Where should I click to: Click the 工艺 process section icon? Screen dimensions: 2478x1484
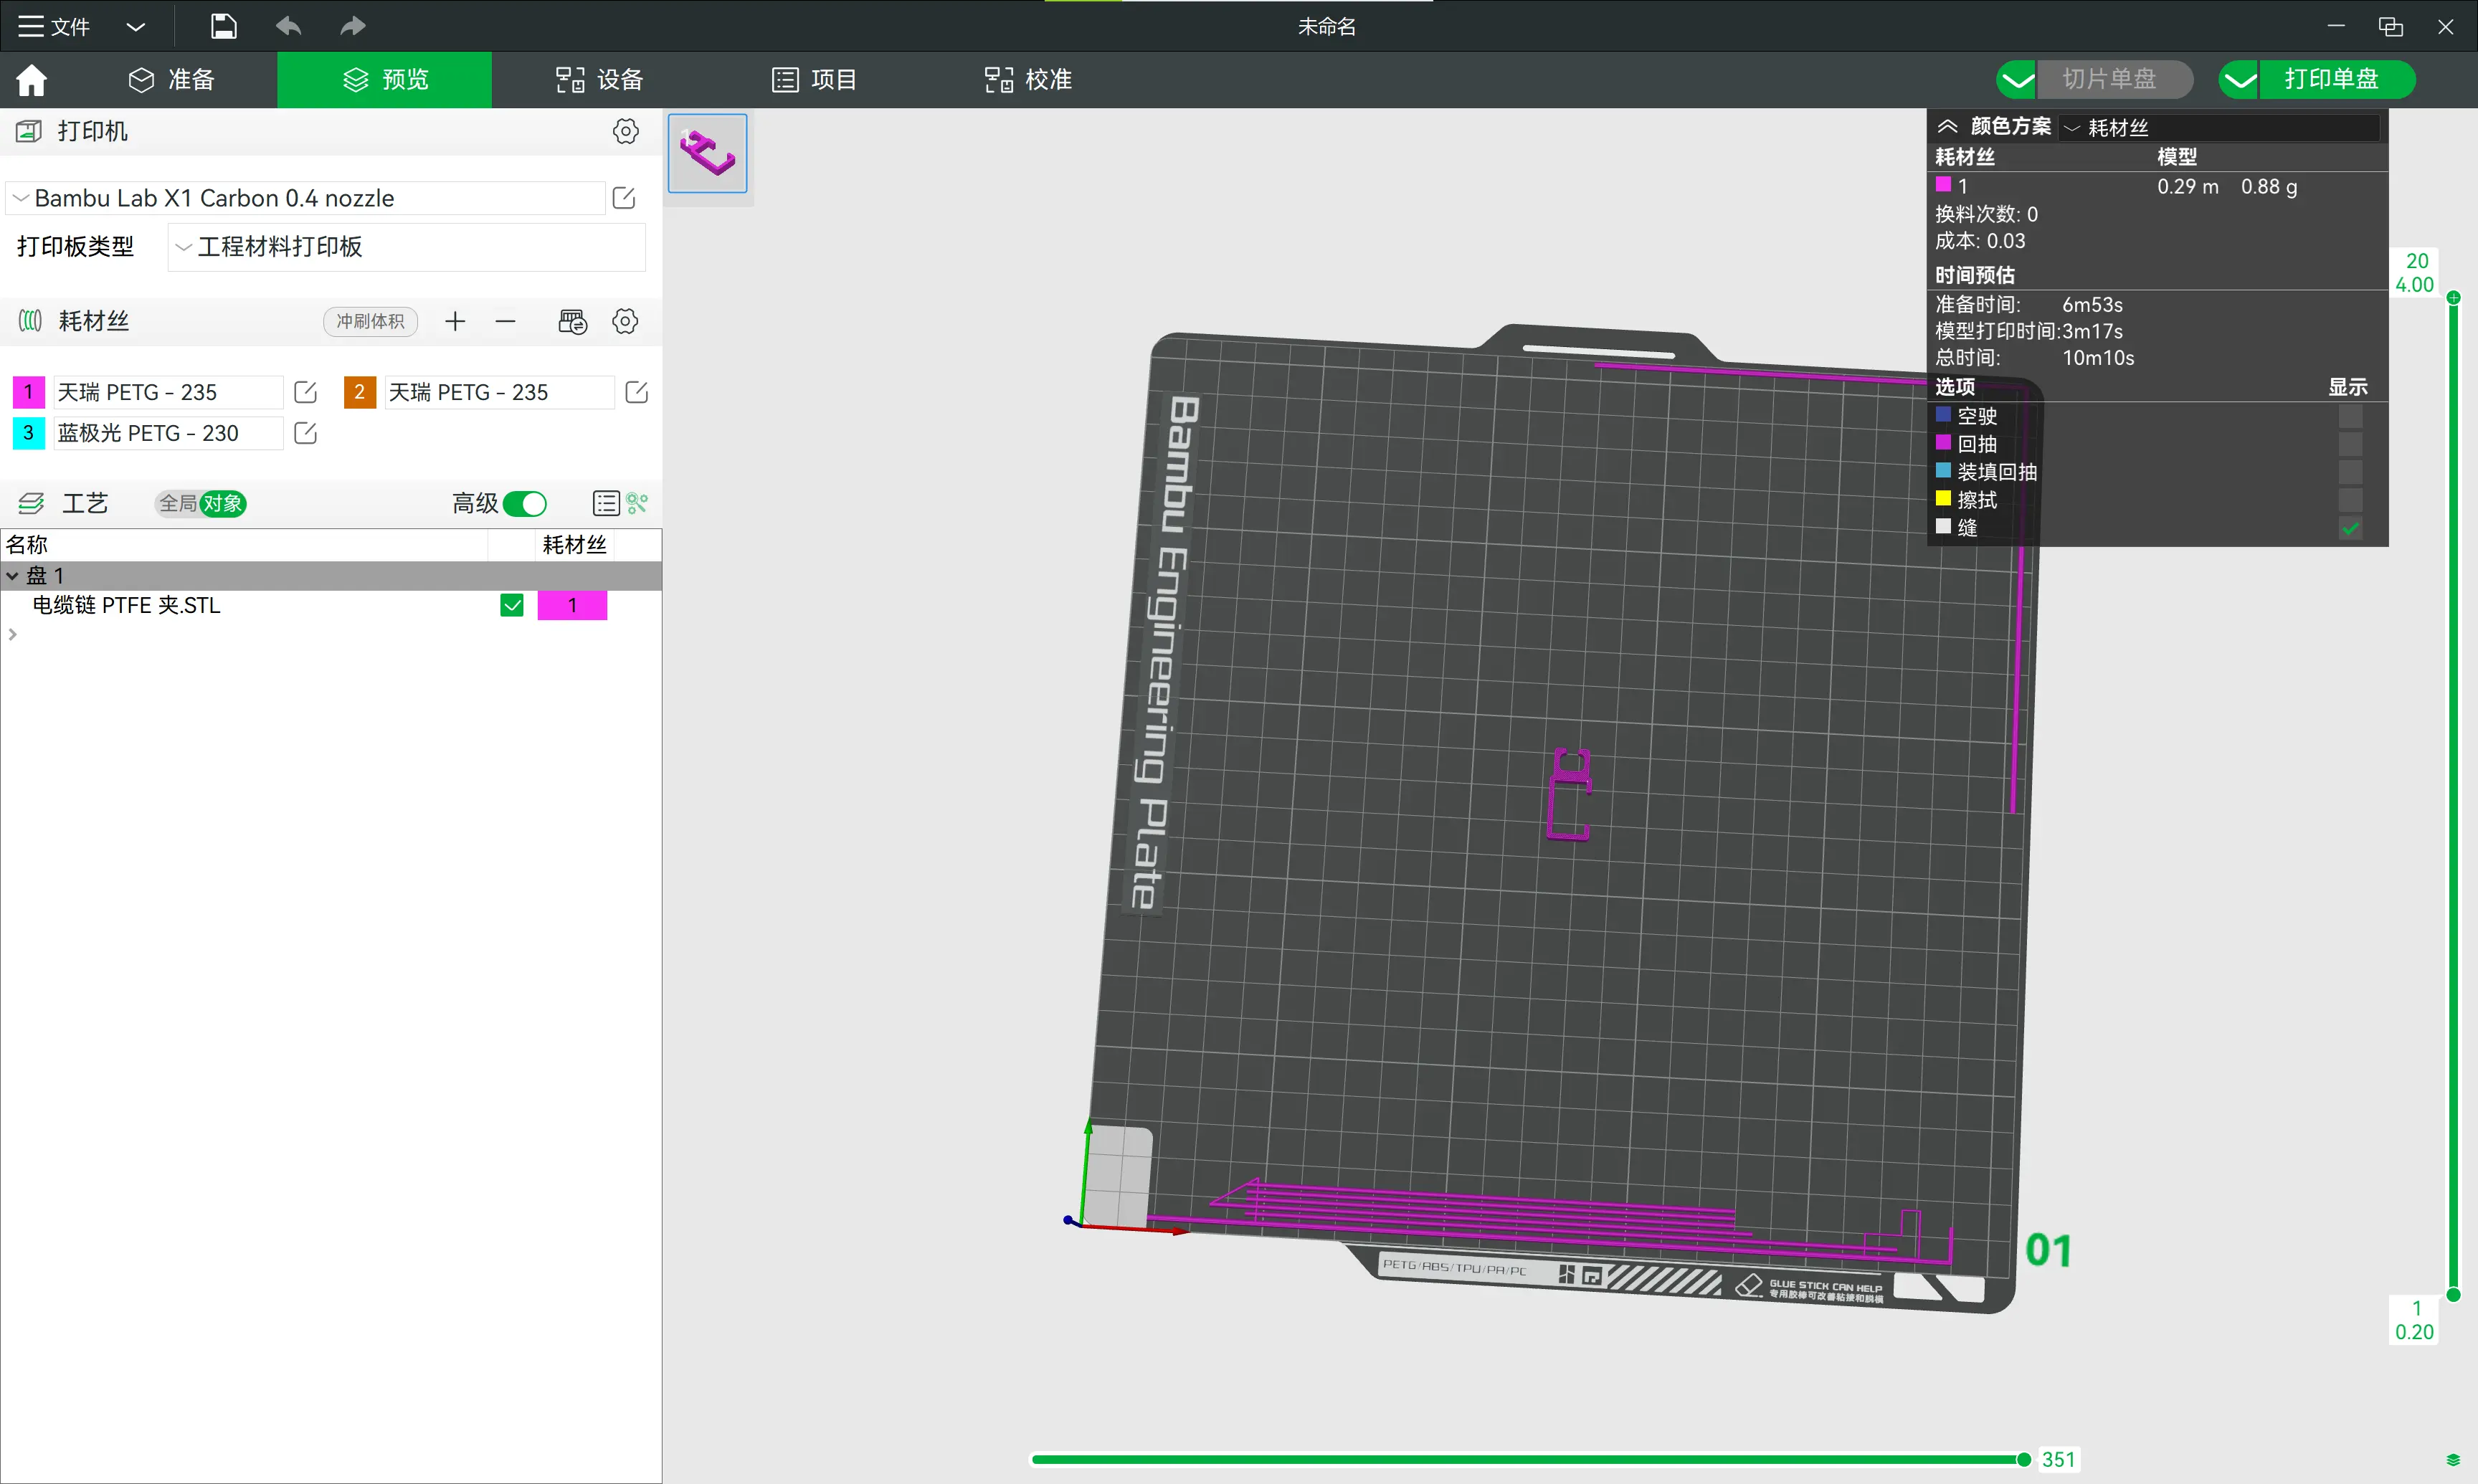pos(32,503)
